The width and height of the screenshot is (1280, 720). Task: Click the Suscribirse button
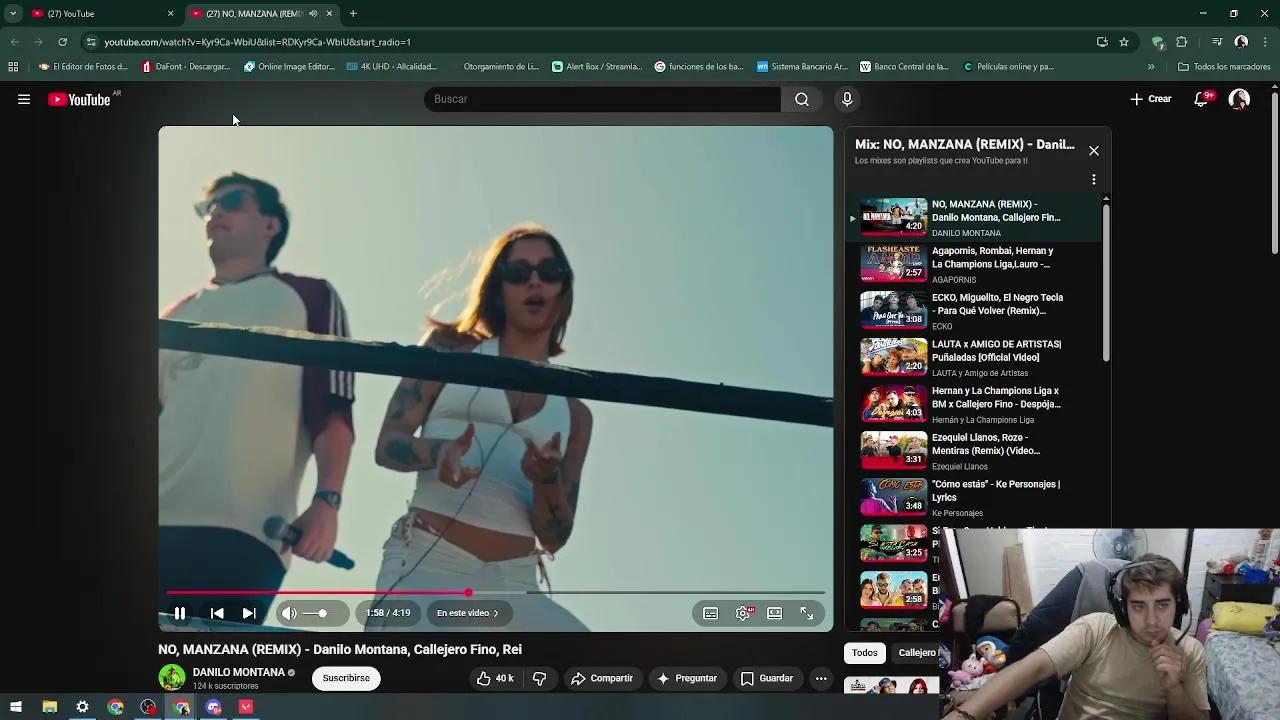point(346,678)
